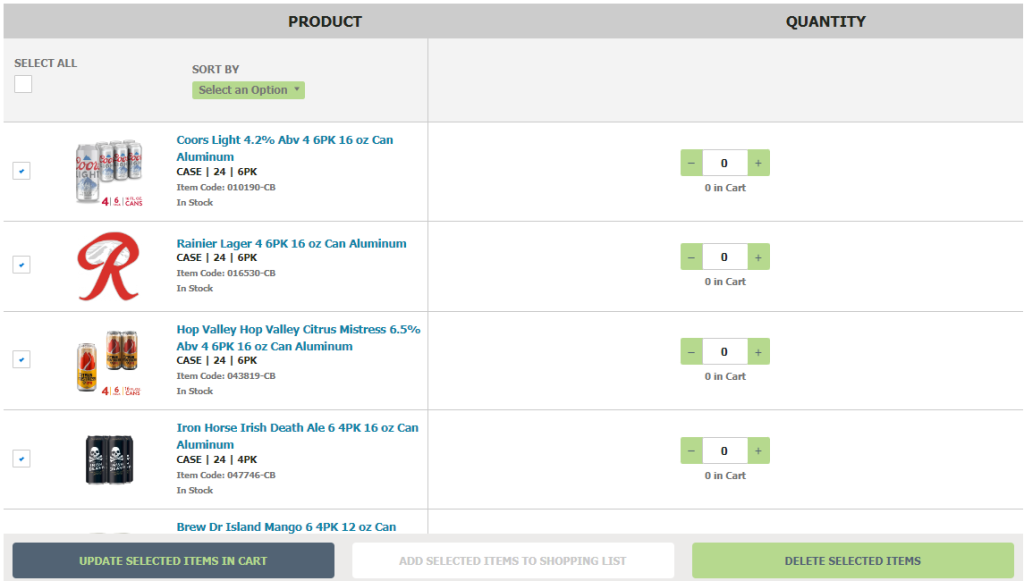The width and height of the screenshot is (1024, 581).
Task: Open the Coors Light product image
Action: point(109,172)
